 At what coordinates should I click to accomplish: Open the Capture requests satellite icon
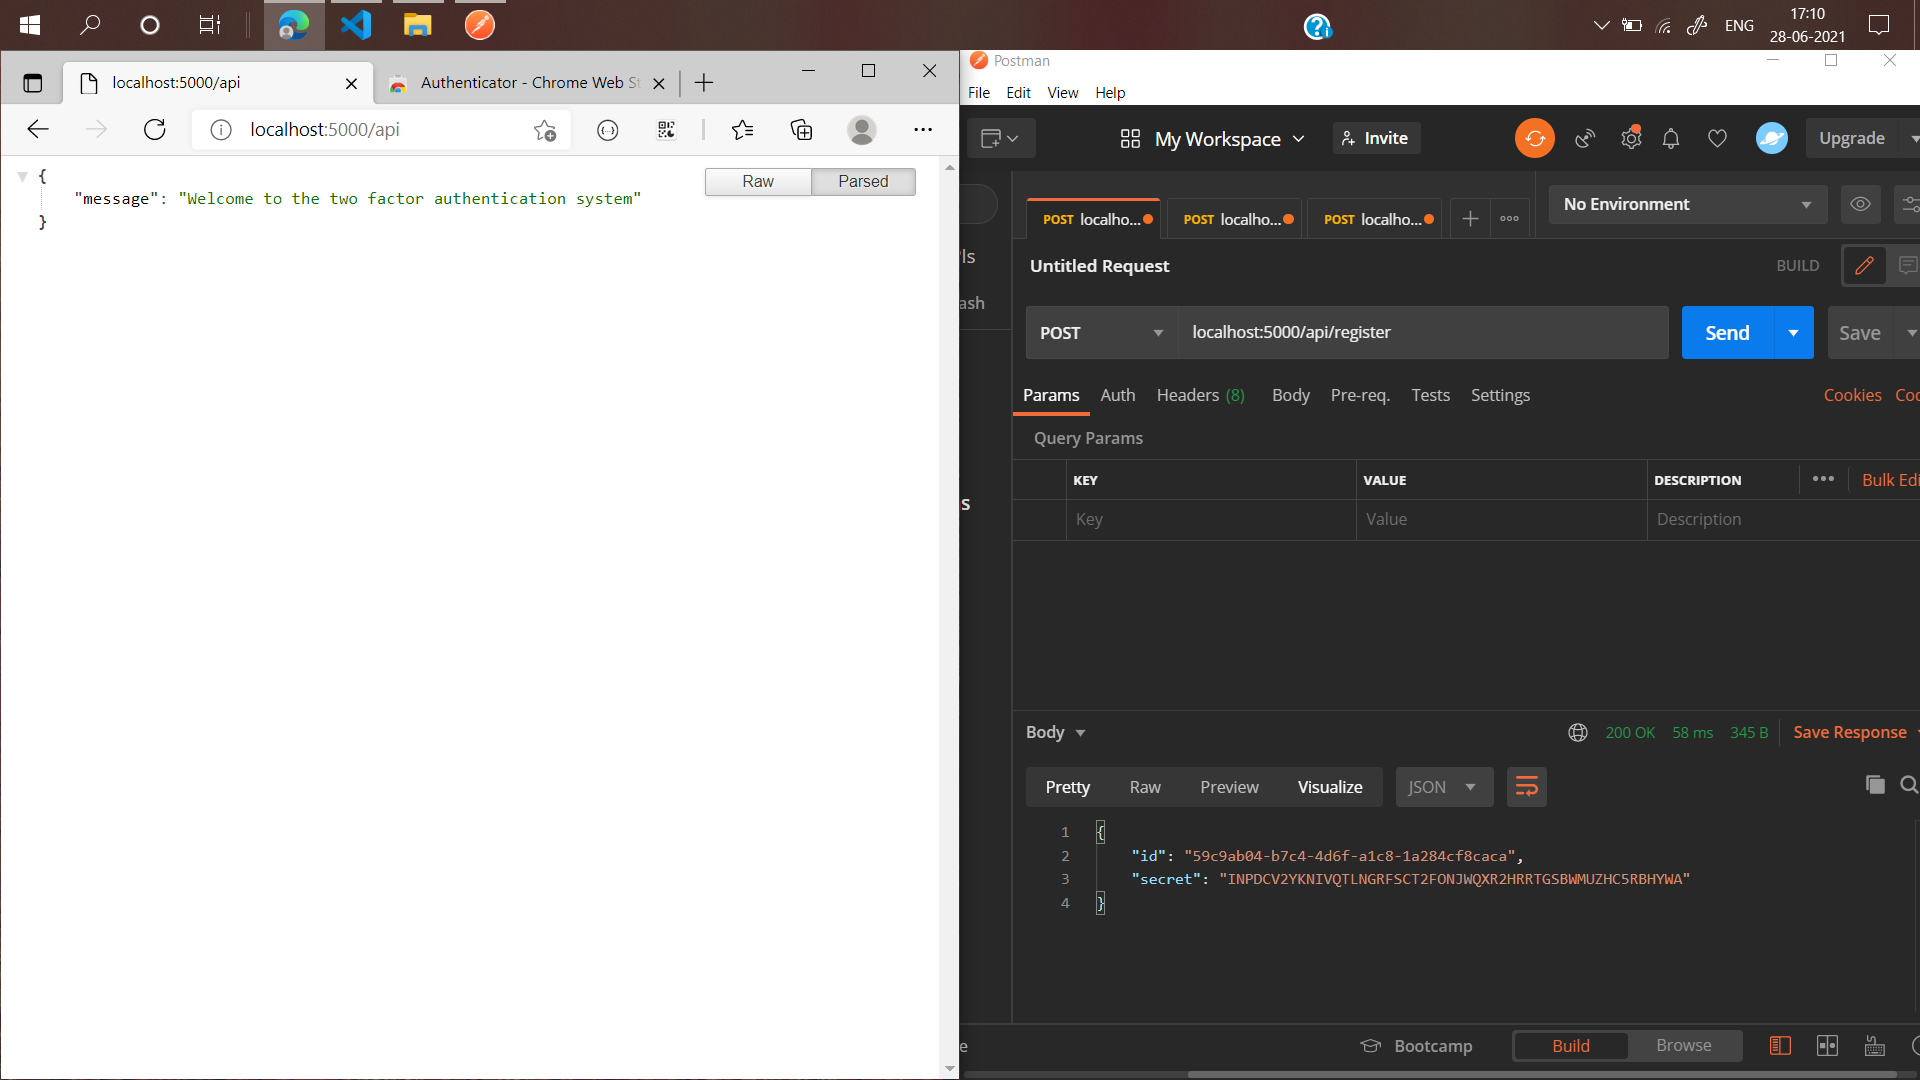(x=1584, y=138)
